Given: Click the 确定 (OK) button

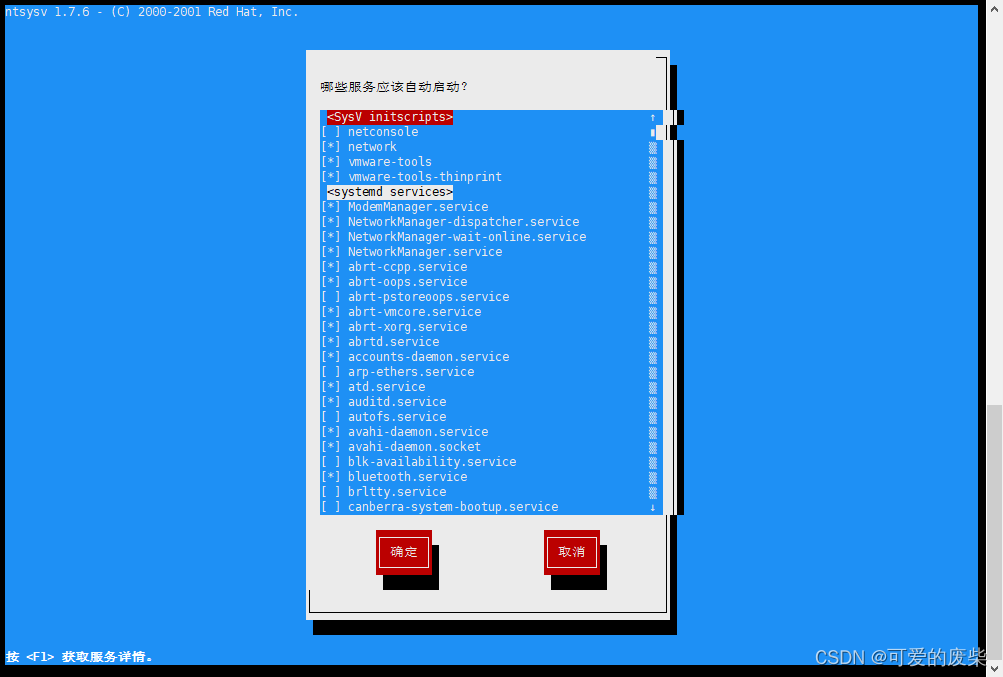Looking at the screenshot, I should [x=404, y=552].
